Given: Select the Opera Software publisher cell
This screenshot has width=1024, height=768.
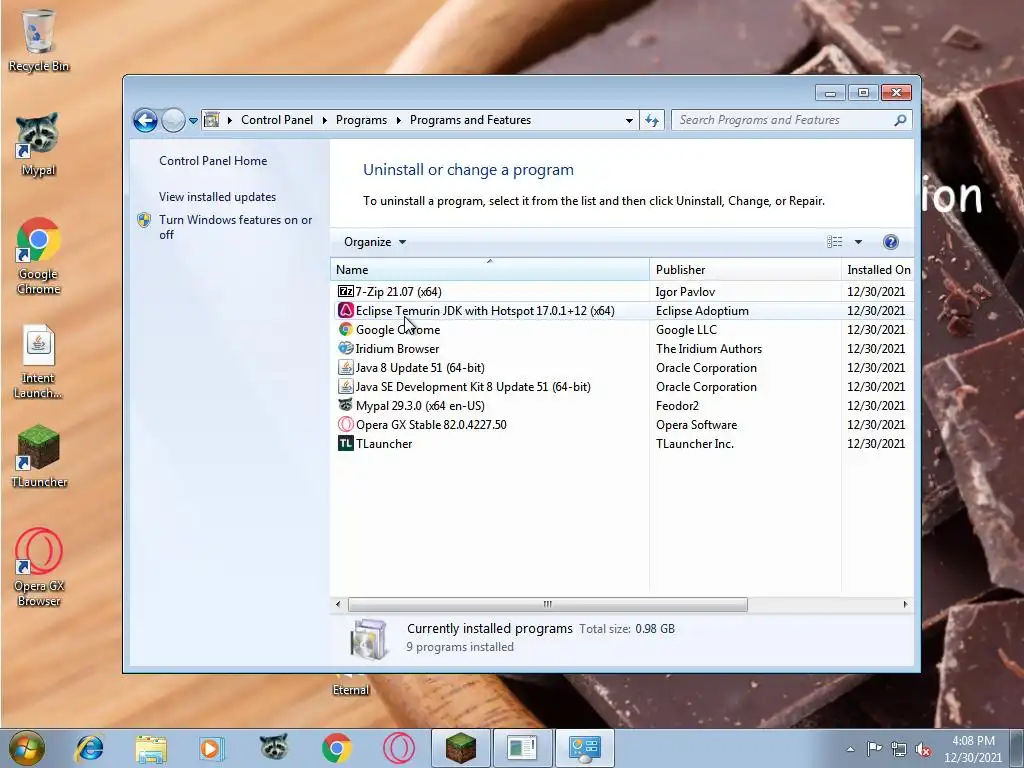Looking at the screenshot, I should [x=696, y=424].
